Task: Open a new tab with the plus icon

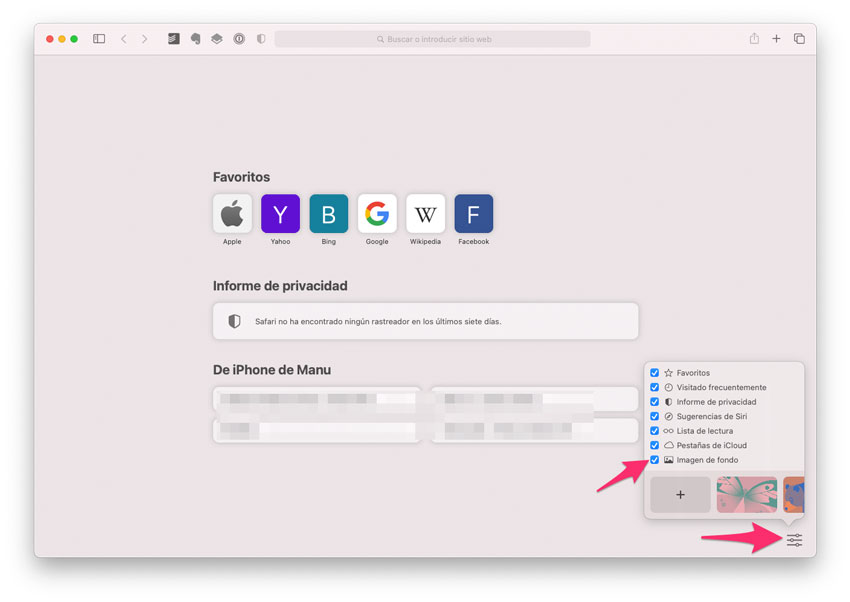Action: click(777, 39)
